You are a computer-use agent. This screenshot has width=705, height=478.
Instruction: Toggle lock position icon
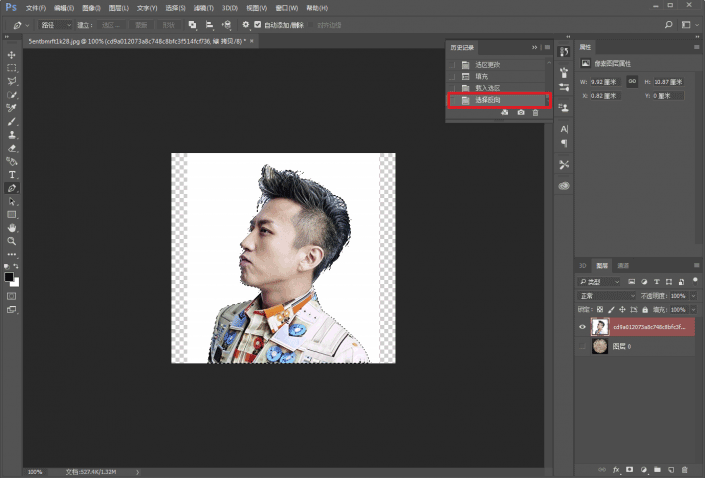click(x=622, y=309)
